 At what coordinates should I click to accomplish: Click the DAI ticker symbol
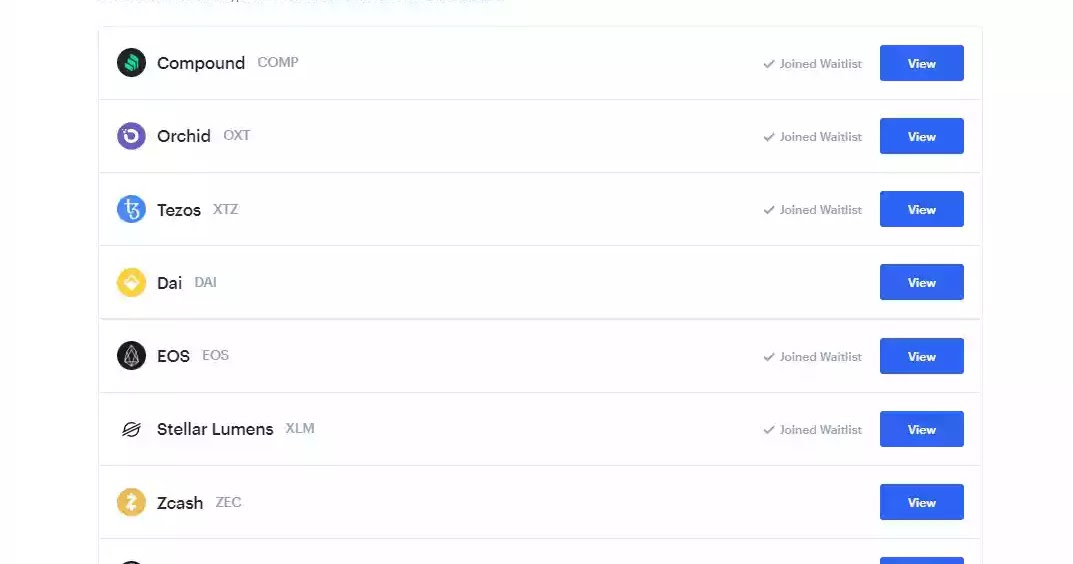(205, 282)
